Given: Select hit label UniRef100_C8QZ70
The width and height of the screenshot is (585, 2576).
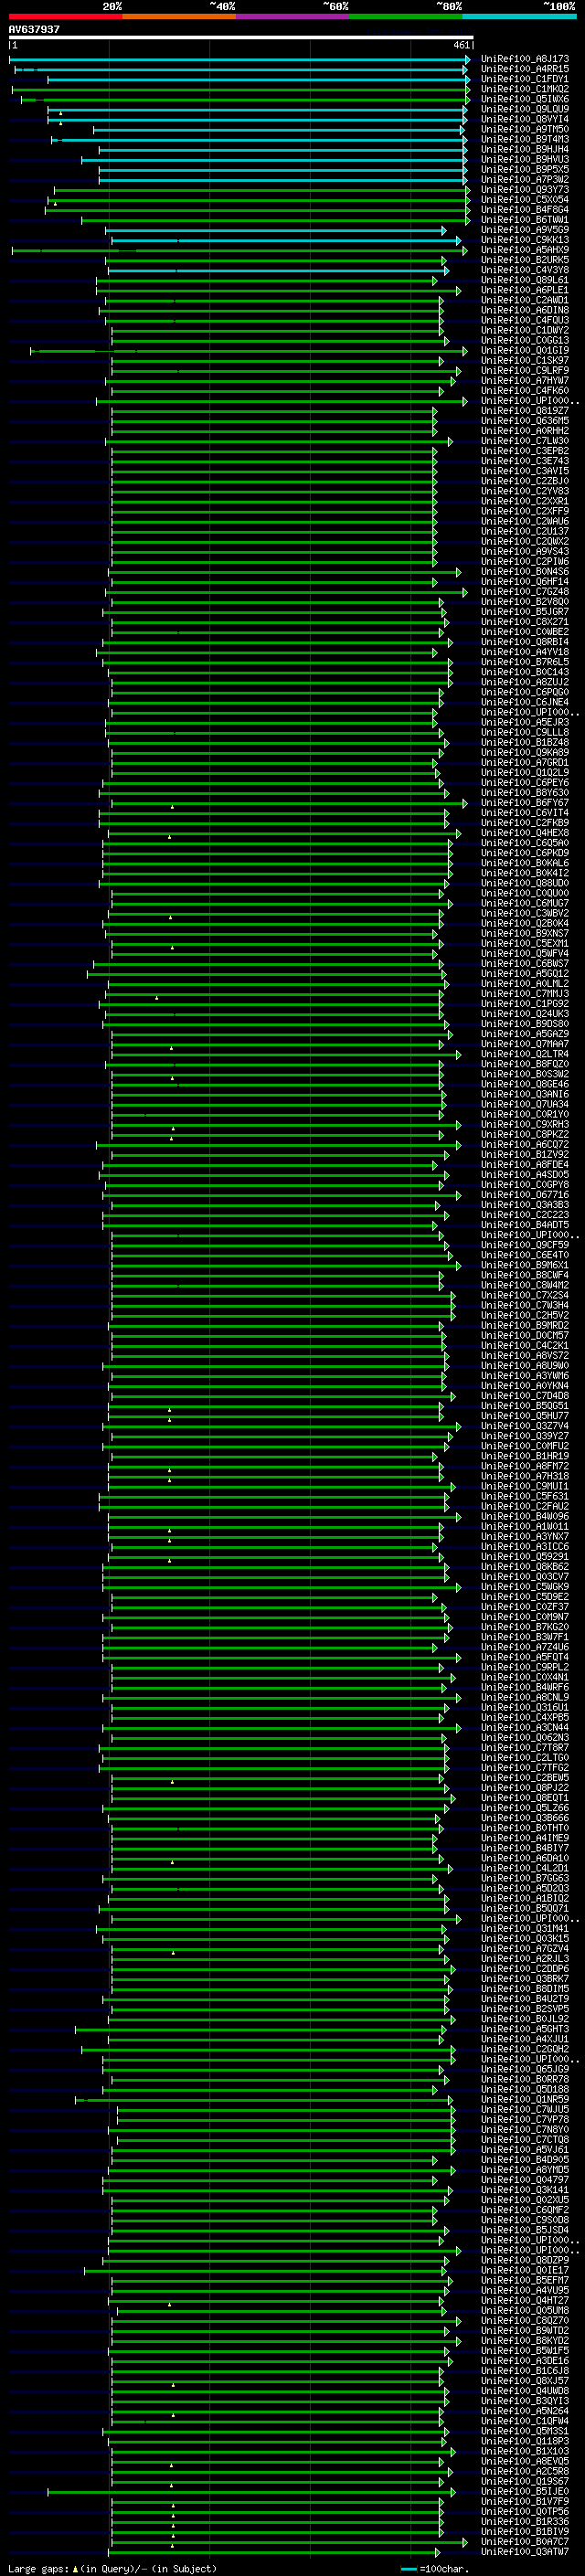Looking at the screenshot, I should point(525,2320).
